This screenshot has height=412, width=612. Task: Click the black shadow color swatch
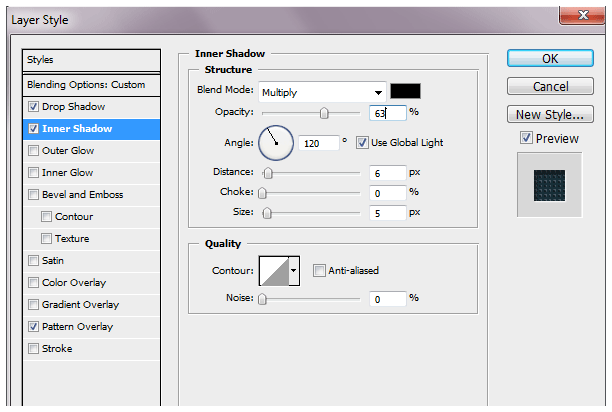click(404, 92)
